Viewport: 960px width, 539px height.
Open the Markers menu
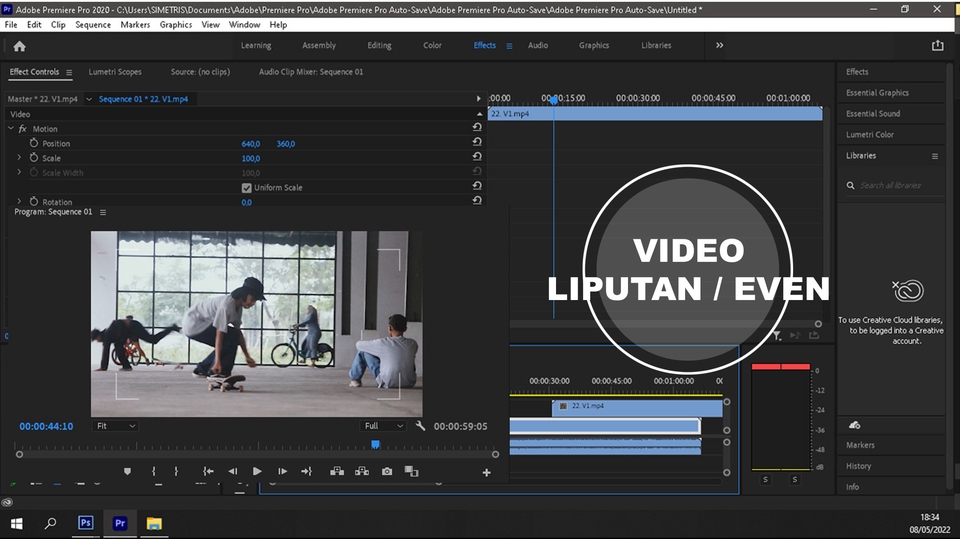tap(135, 24)
